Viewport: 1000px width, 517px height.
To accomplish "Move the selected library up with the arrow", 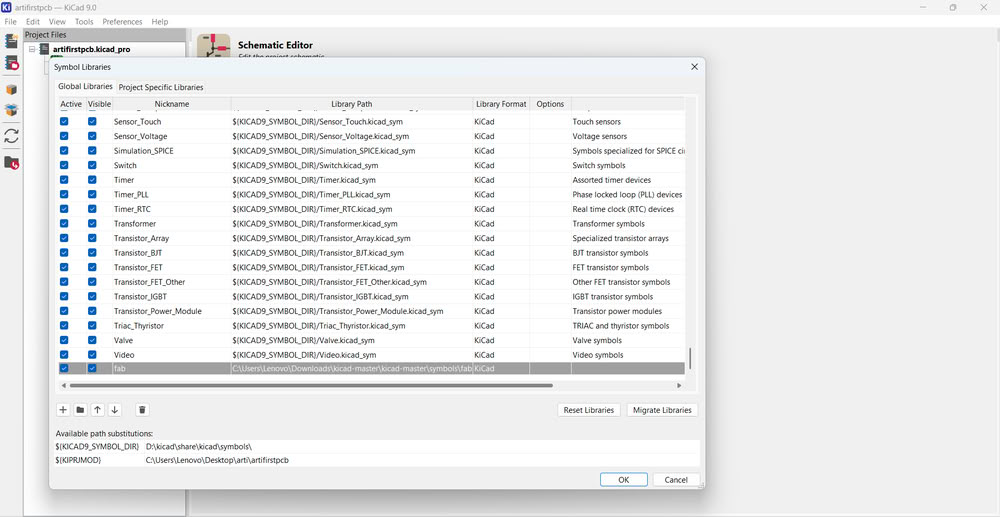I will click(x=97, y=410).
